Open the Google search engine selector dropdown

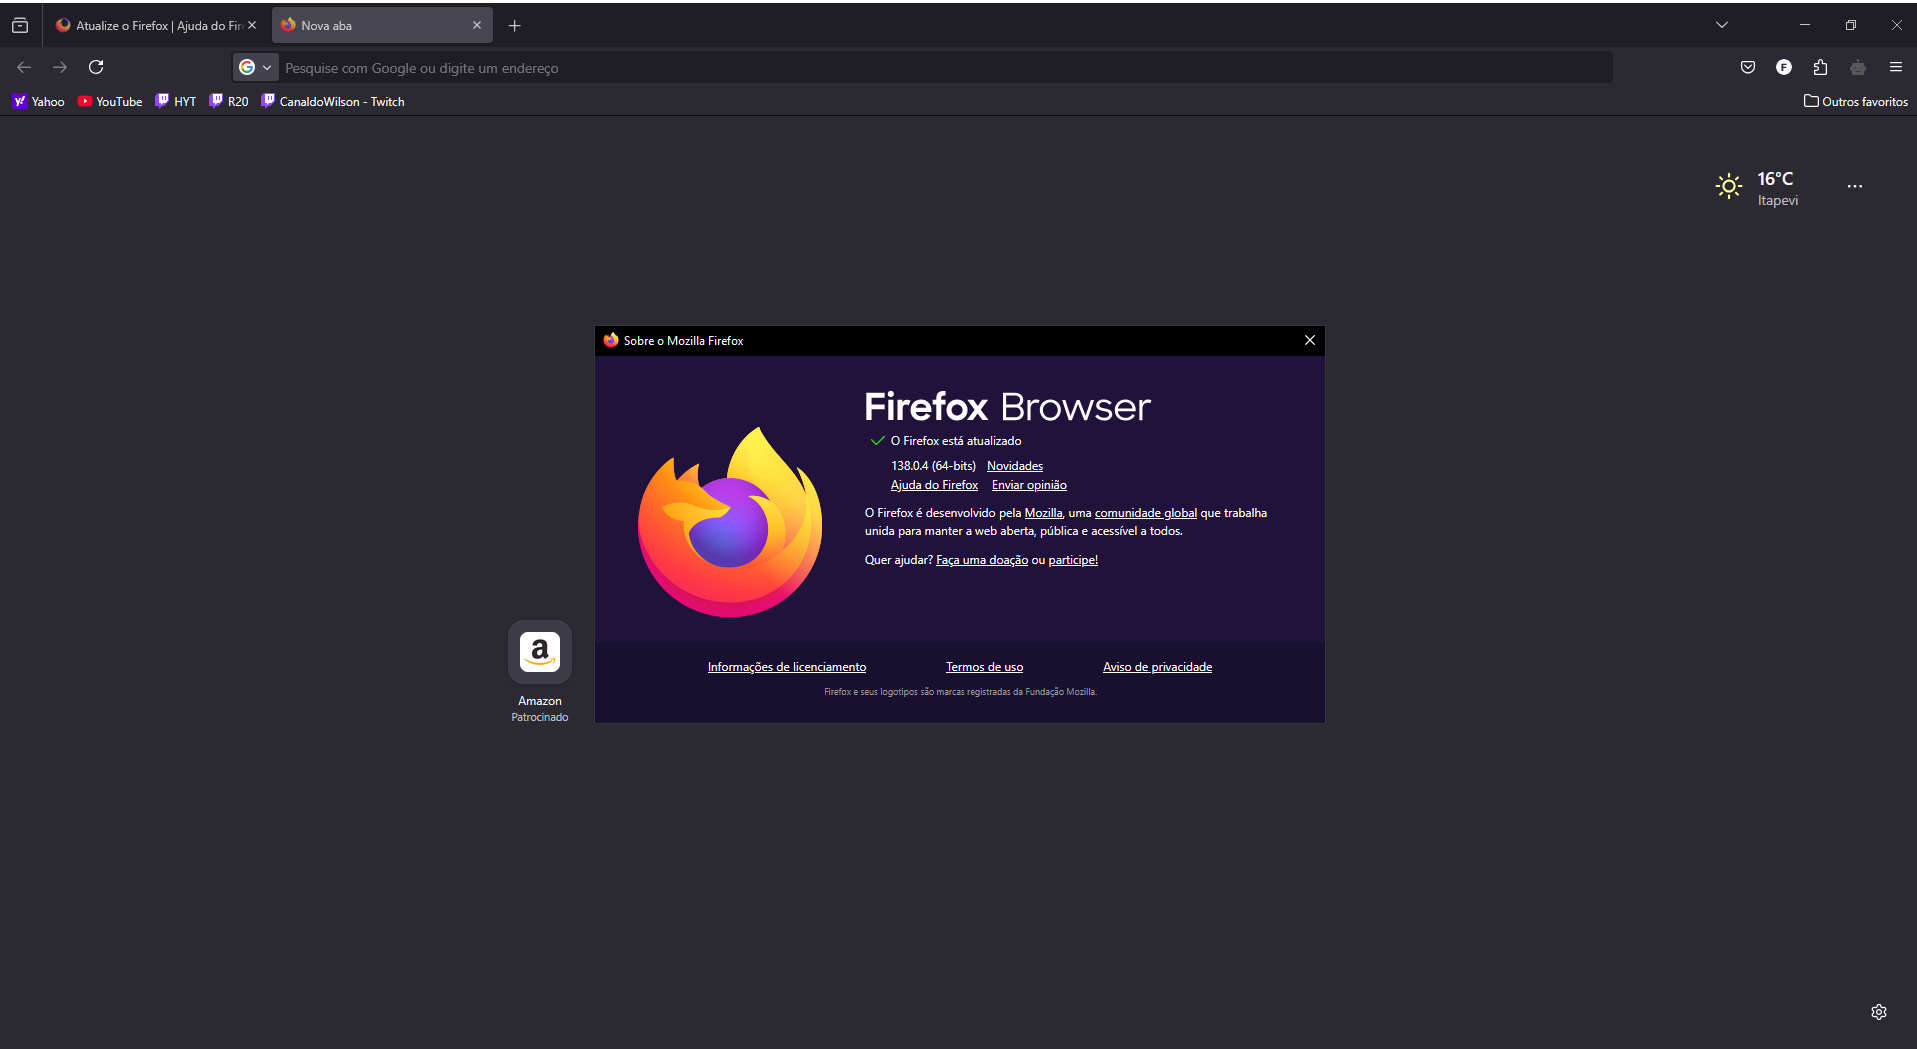coord(255,67)
